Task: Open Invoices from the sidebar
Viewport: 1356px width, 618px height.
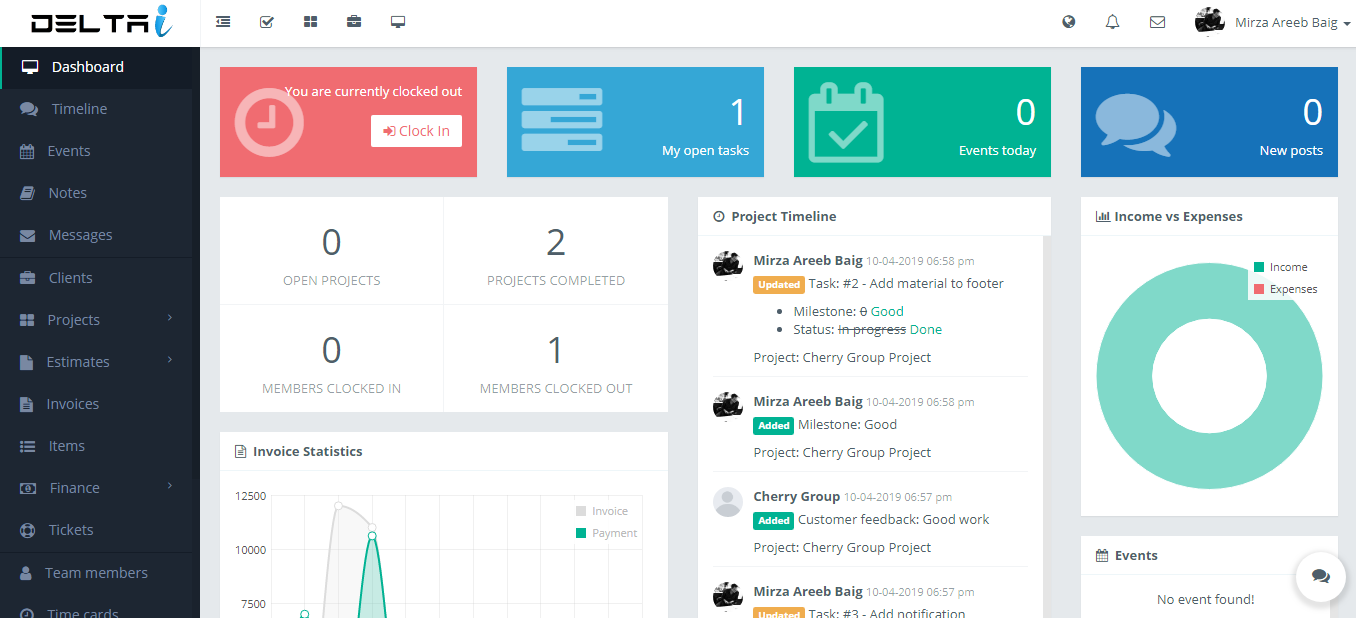Action: (x=72, y=404)
